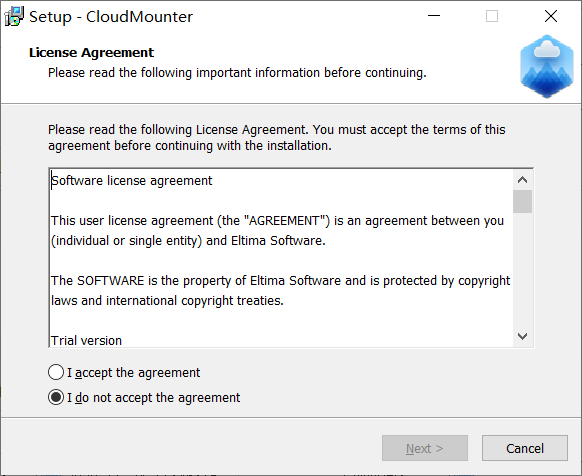The height and width of the screenshot is (476, 582).
Task: Click the "I accept the agreement" label text
Action: 133,372
